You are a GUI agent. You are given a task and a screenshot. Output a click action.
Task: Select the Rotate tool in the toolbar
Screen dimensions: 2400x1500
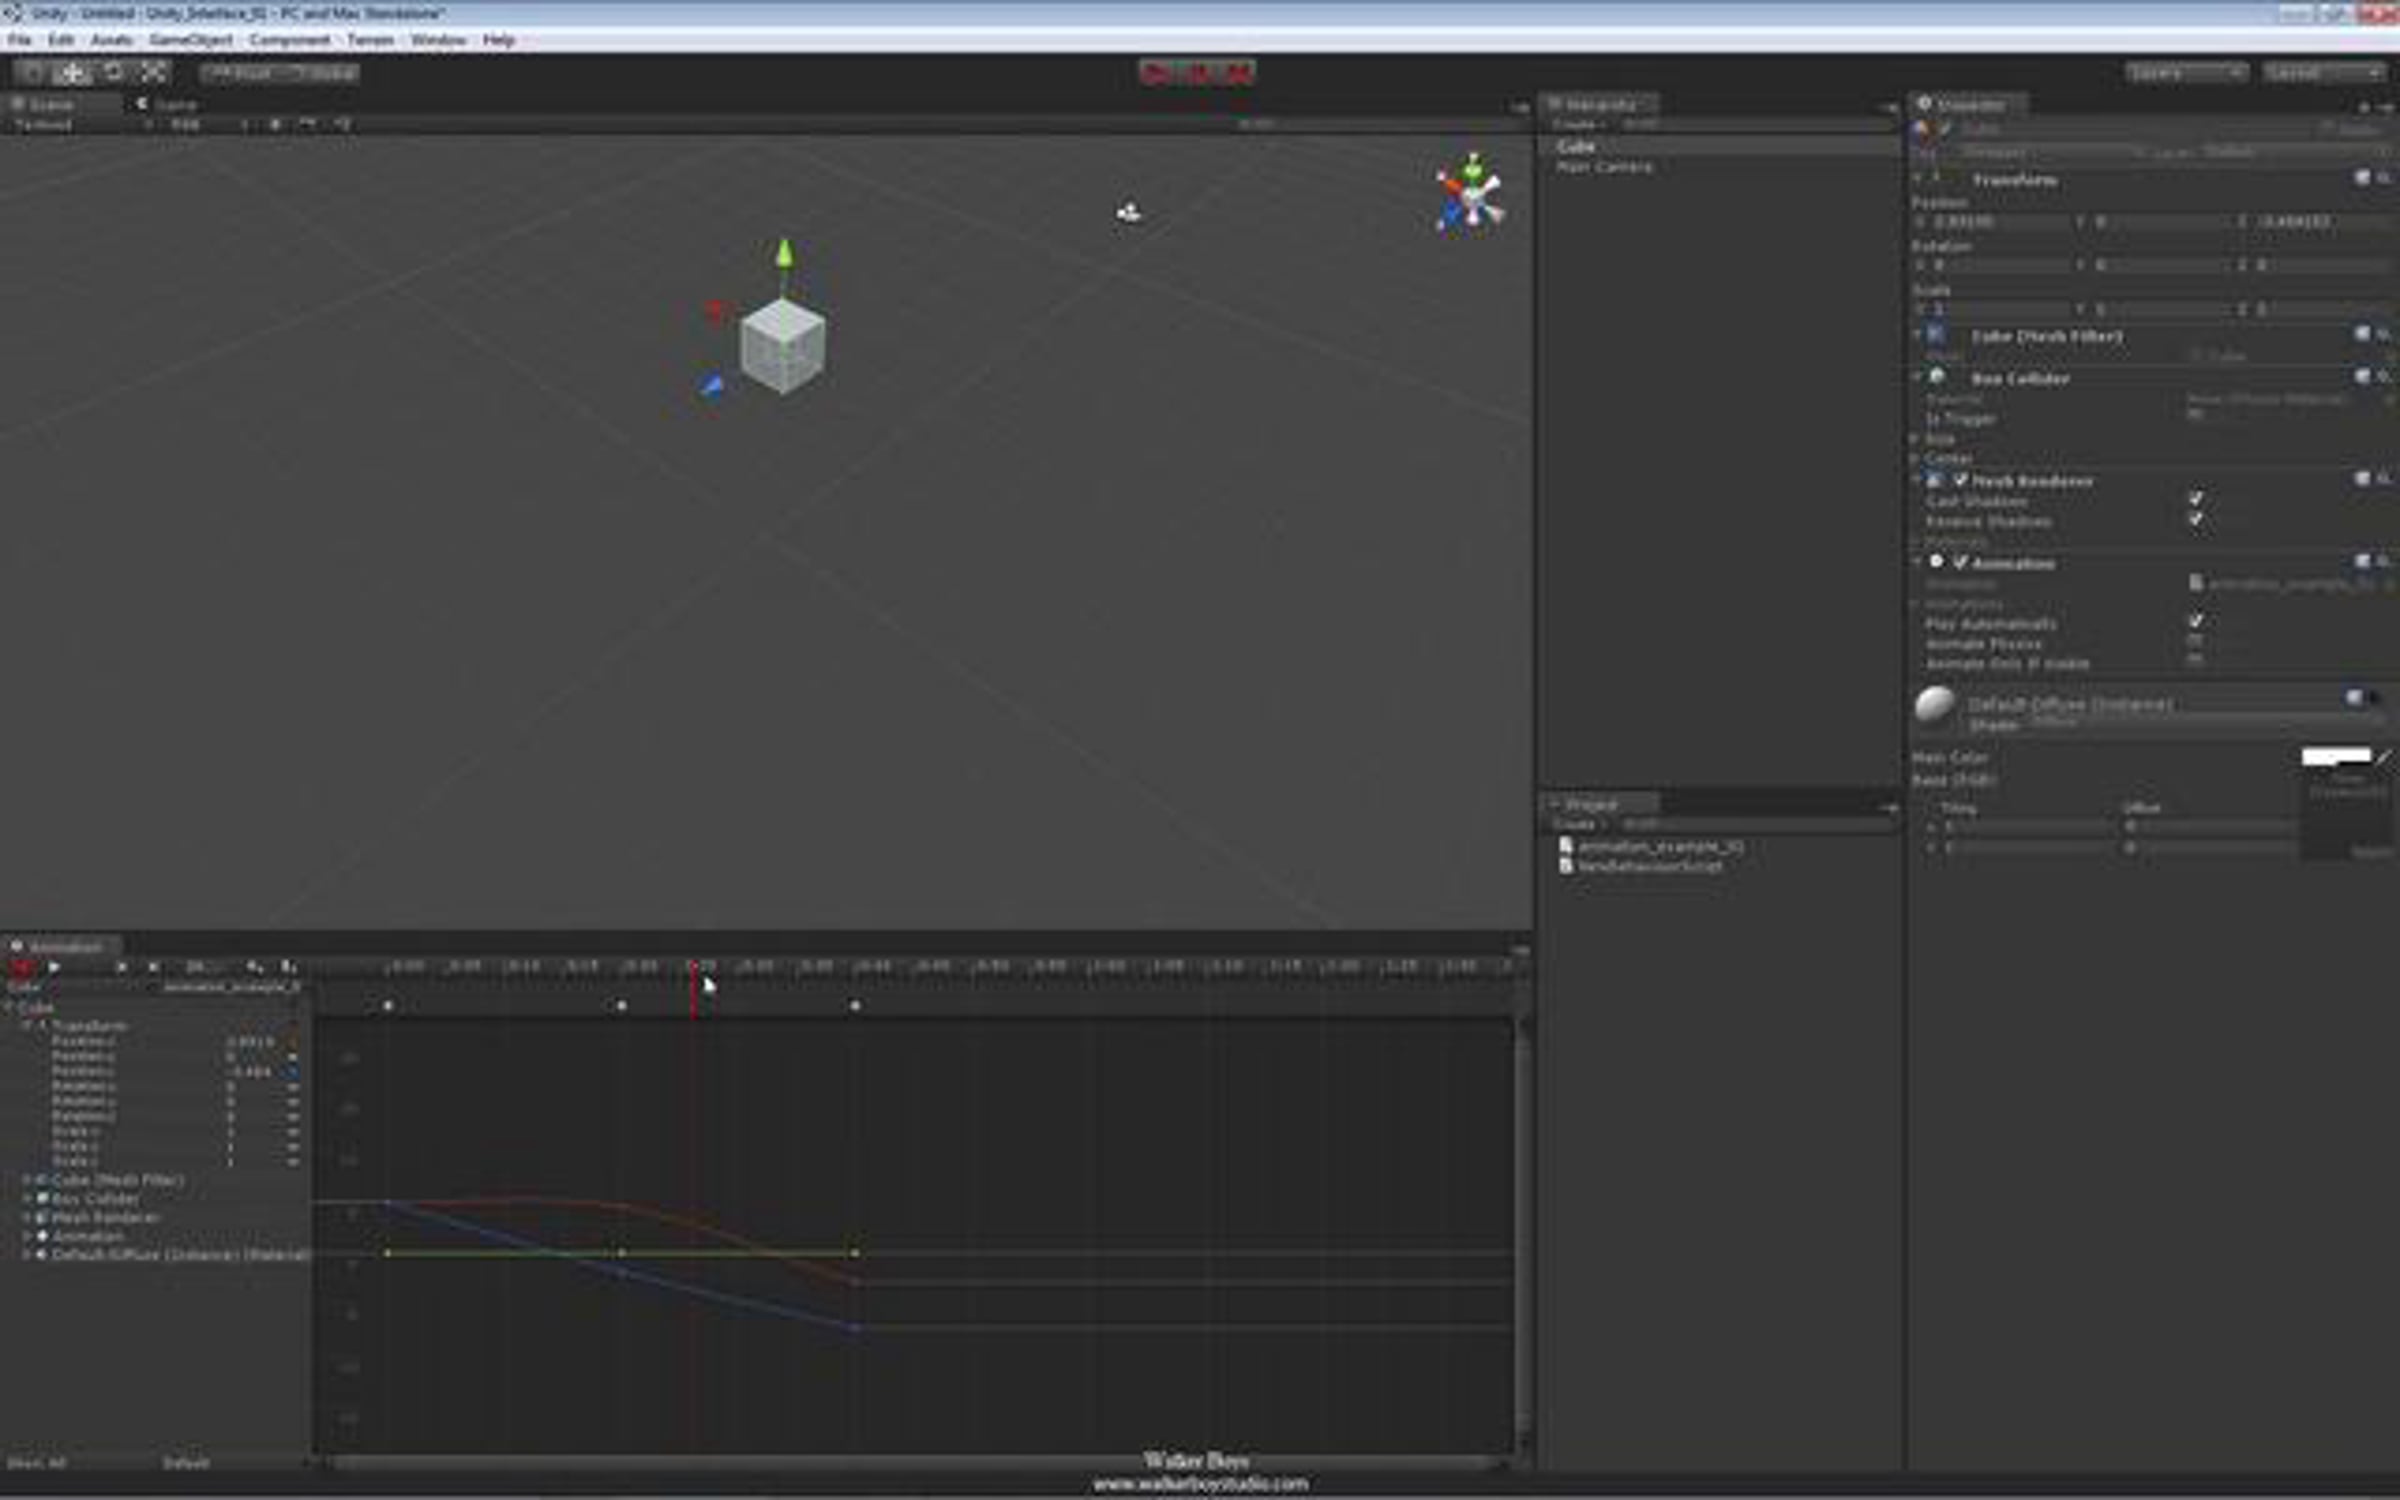click(113, 72)
